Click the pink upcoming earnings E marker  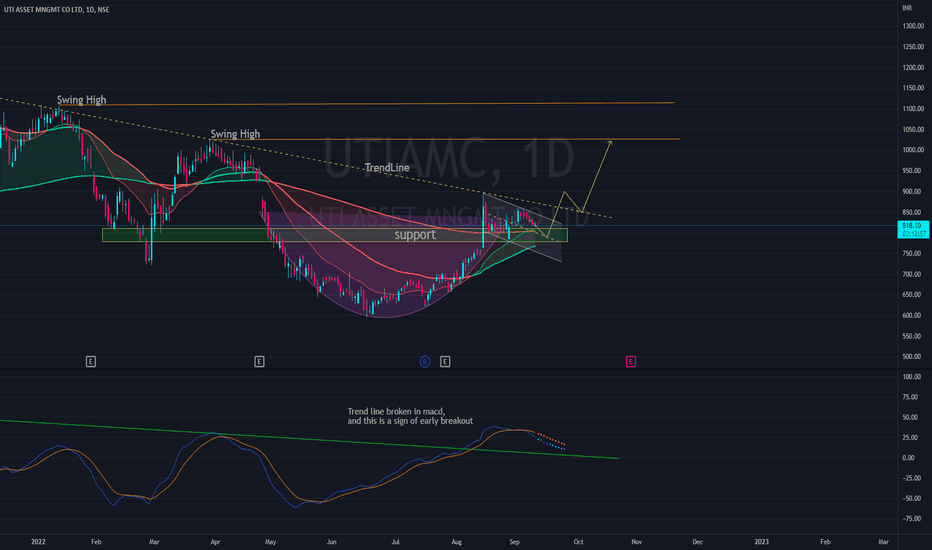[631, 362]
